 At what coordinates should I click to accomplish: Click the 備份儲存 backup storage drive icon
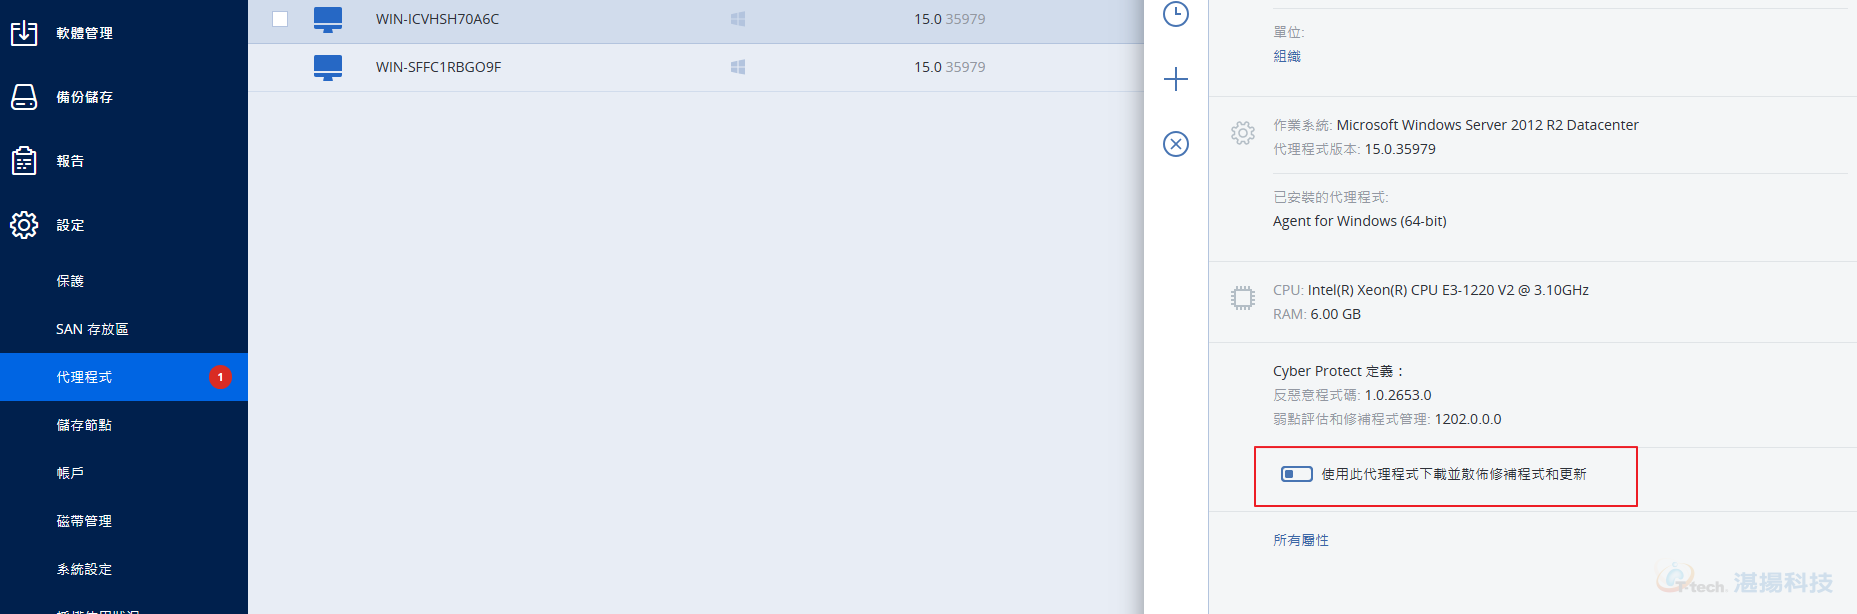coord(24,97)
